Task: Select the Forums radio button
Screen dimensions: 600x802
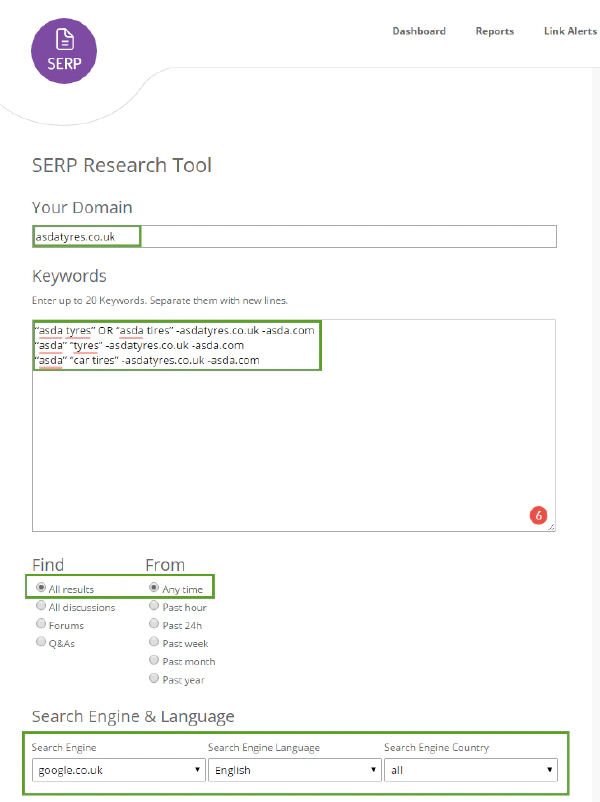Action: (x=41, y=623)
